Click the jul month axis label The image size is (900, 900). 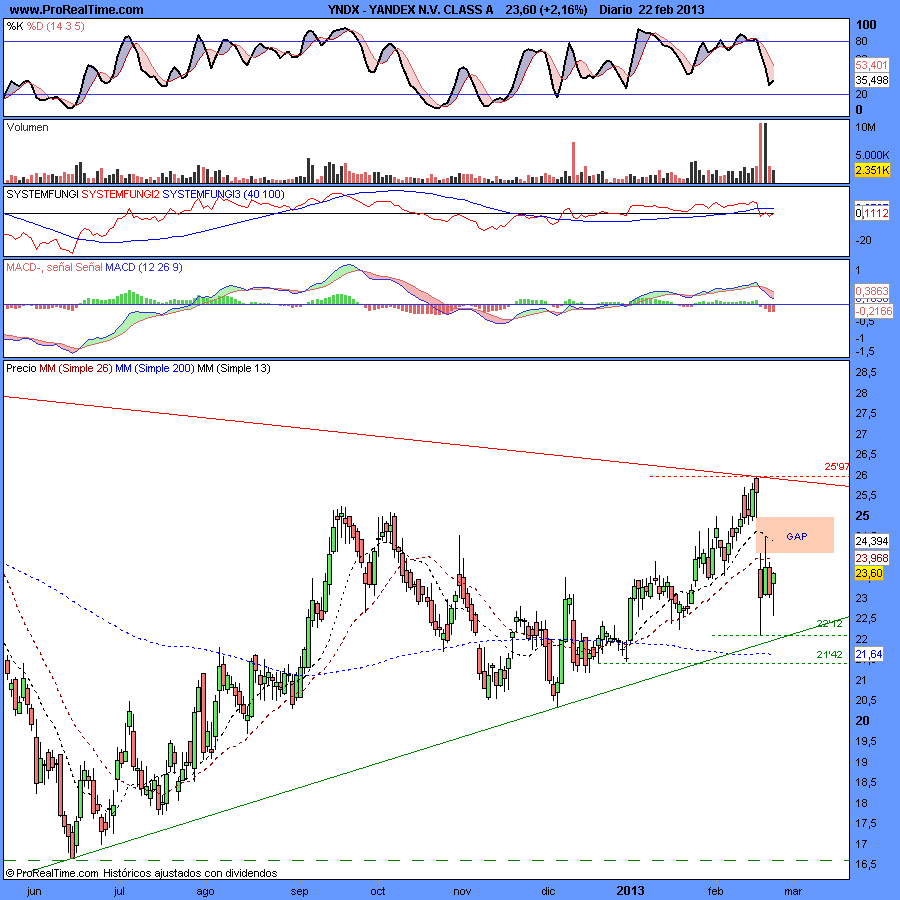pyautogui.click(x=119, y=891)
